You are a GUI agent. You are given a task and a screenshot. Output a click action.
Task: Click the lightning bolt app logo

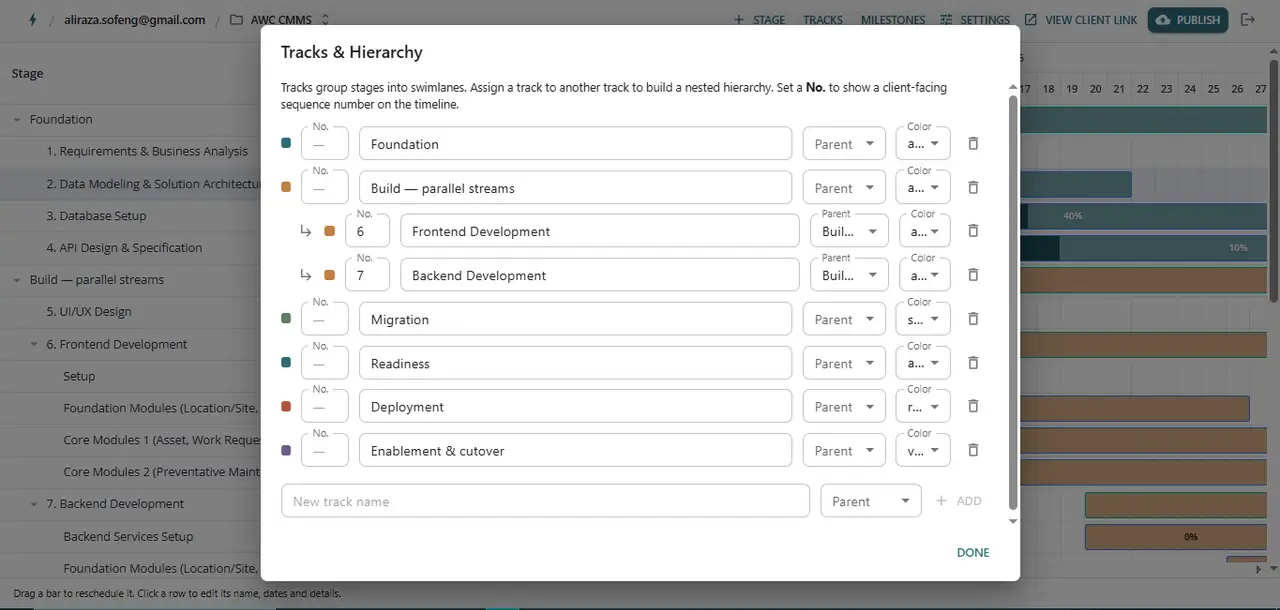[x=33, y=20]
